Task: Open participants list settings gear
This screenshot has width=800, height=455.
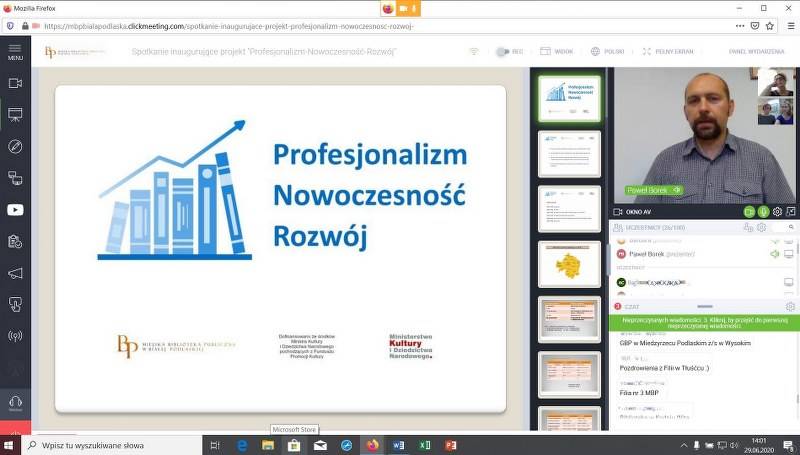Action: [x=761, y=228]
